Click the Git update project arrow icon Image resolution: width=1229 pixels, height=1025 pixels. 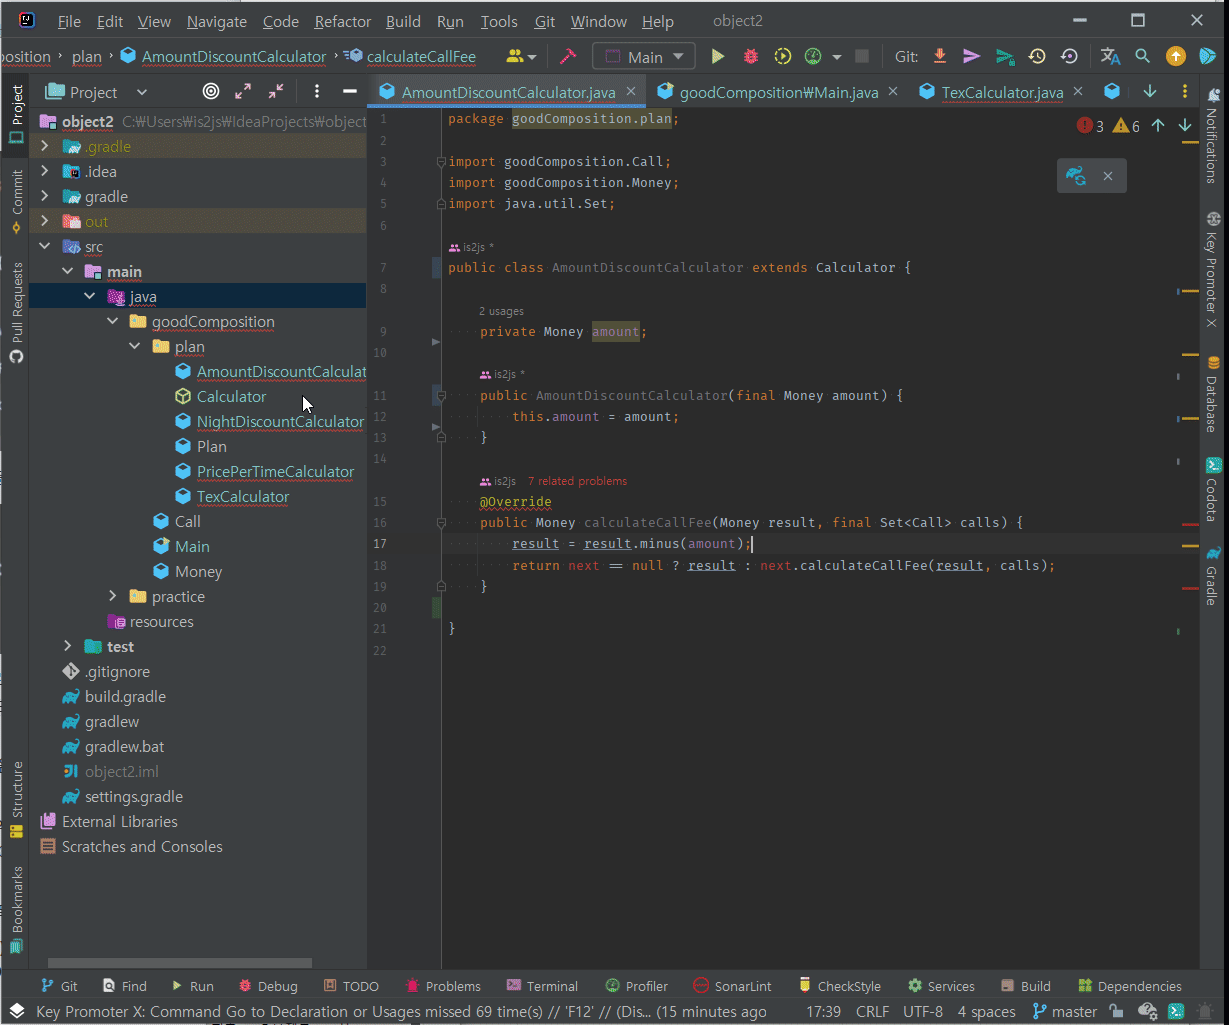pyautogui.click(x=939, y=57)
